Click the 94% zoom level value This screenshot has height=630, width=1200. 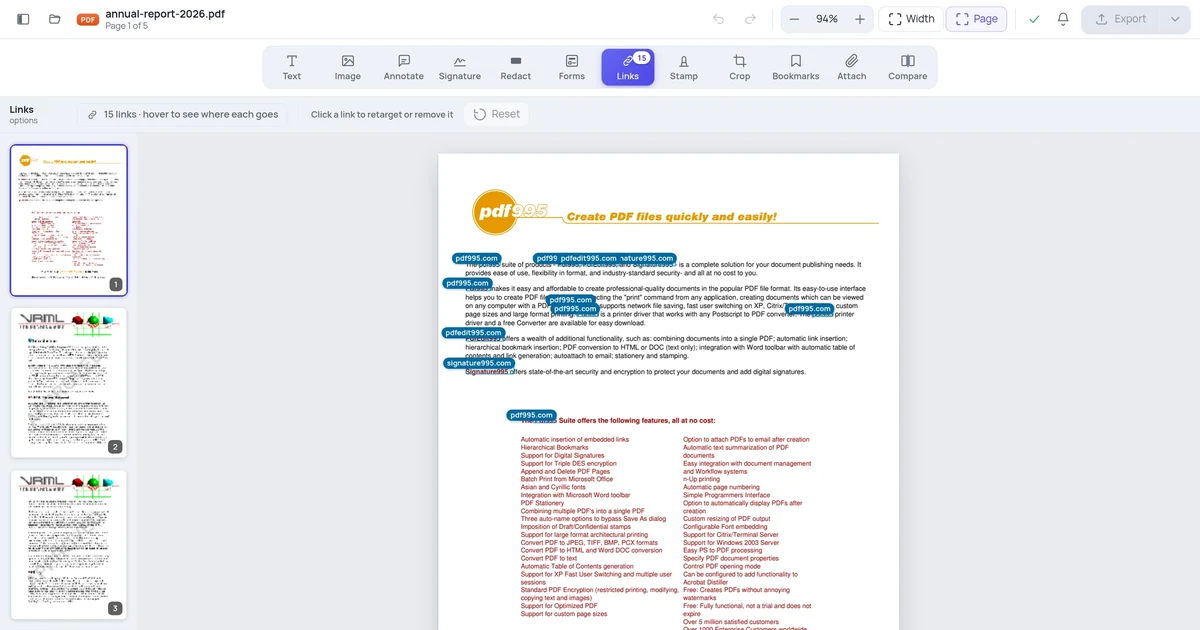[827, 19]
